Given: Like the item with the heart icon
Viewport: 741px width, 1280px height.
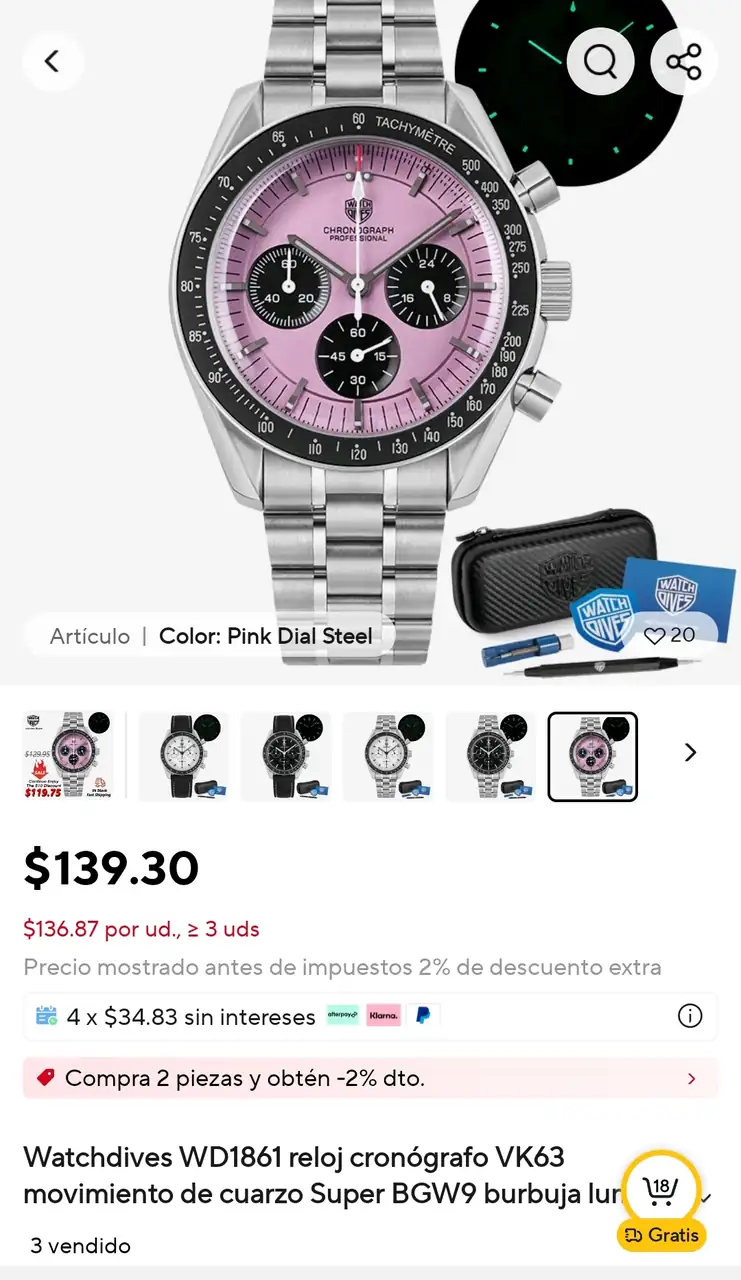Looking at the screenshot, I should pyautogui.click(x=655, y=636).
